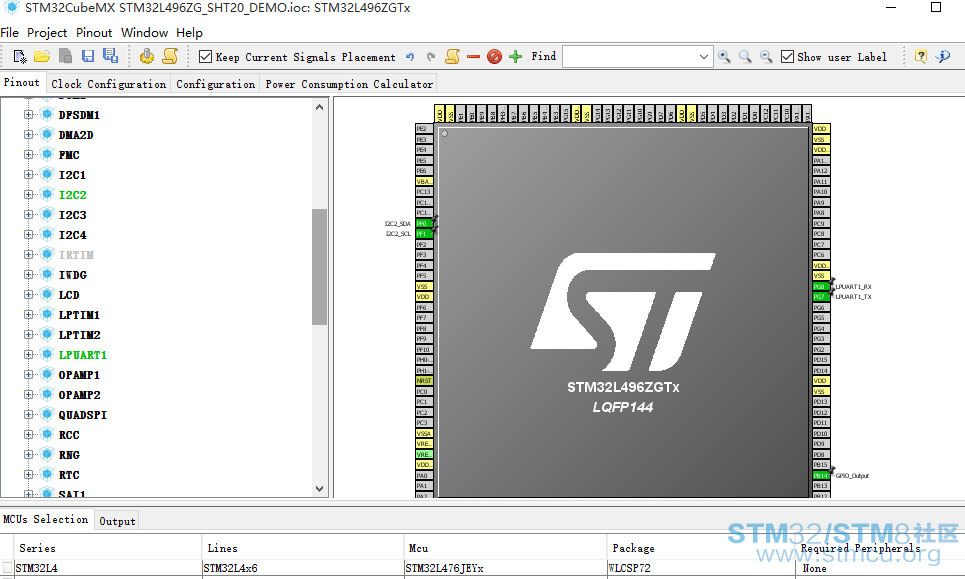
Task: Open the Pinout menu in the menu bar
Action: tap(94, 33)
